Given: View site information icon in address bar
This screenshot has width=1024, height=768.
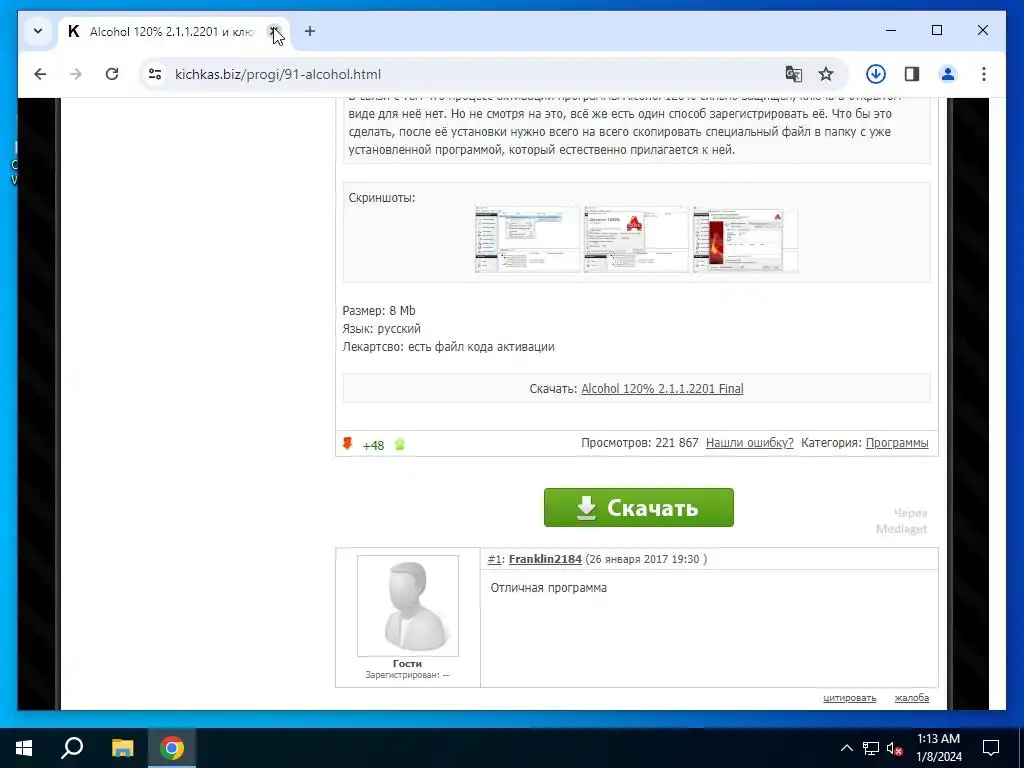Looking at the screenshot, I should pyautogui.click(x=155, y=74).
